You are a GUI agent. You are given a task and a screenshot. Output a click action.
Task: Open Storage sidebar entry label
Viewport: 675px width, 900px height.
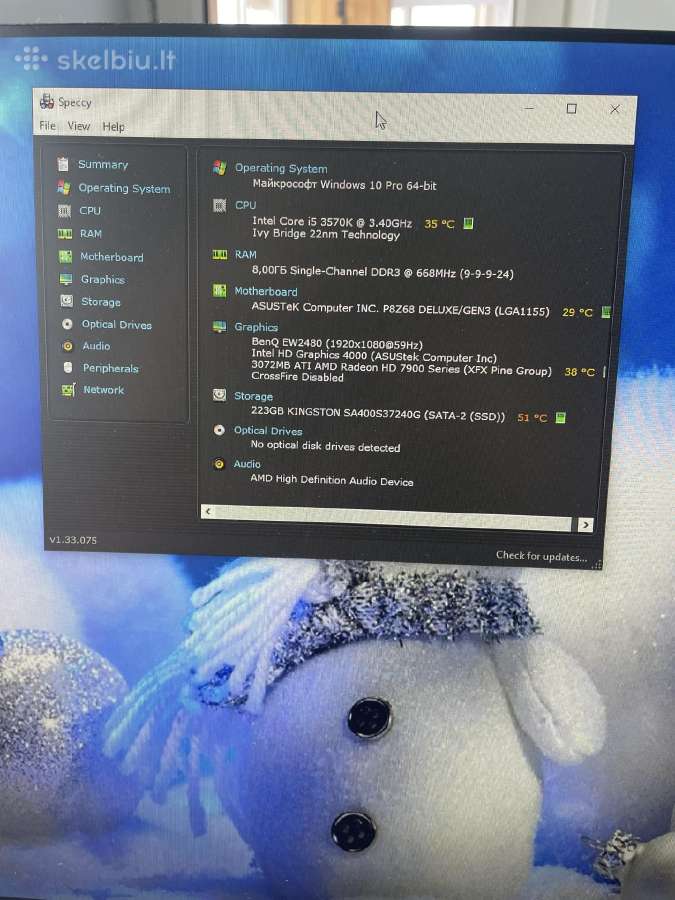point(101,302)
